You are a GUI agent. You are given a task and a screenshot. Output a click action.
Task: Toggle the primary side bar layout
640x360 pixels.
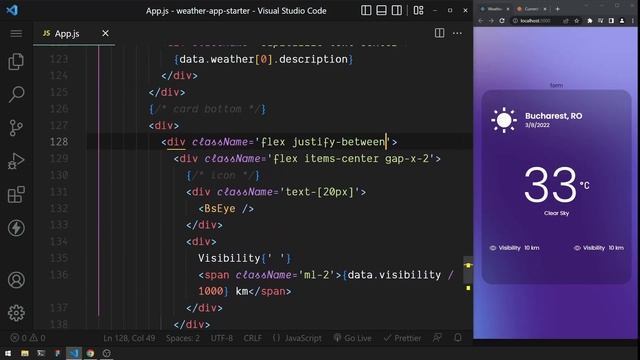366,11
